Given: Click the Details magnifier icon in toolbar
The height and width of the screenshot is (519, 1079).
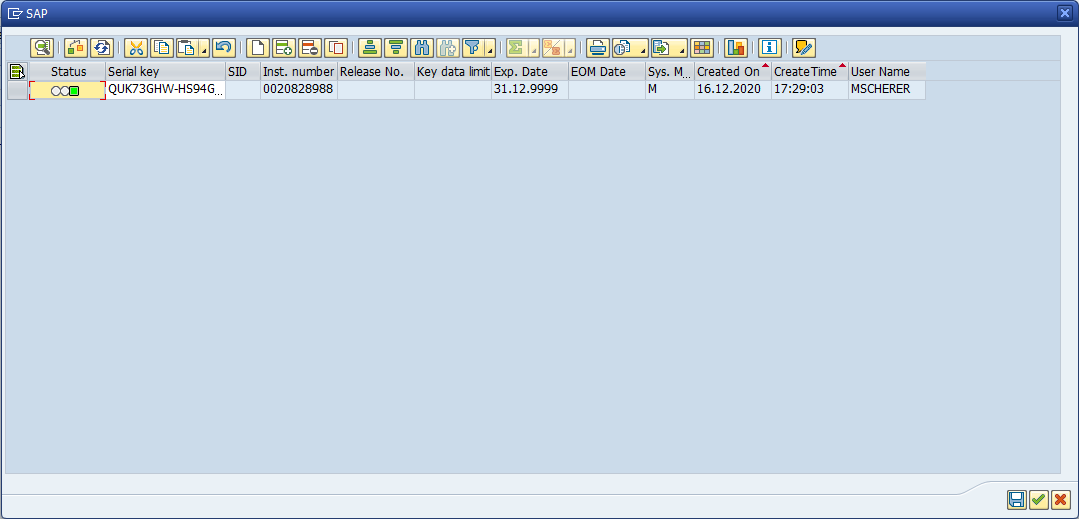Looking at the screenshot, I should point(41,47).
